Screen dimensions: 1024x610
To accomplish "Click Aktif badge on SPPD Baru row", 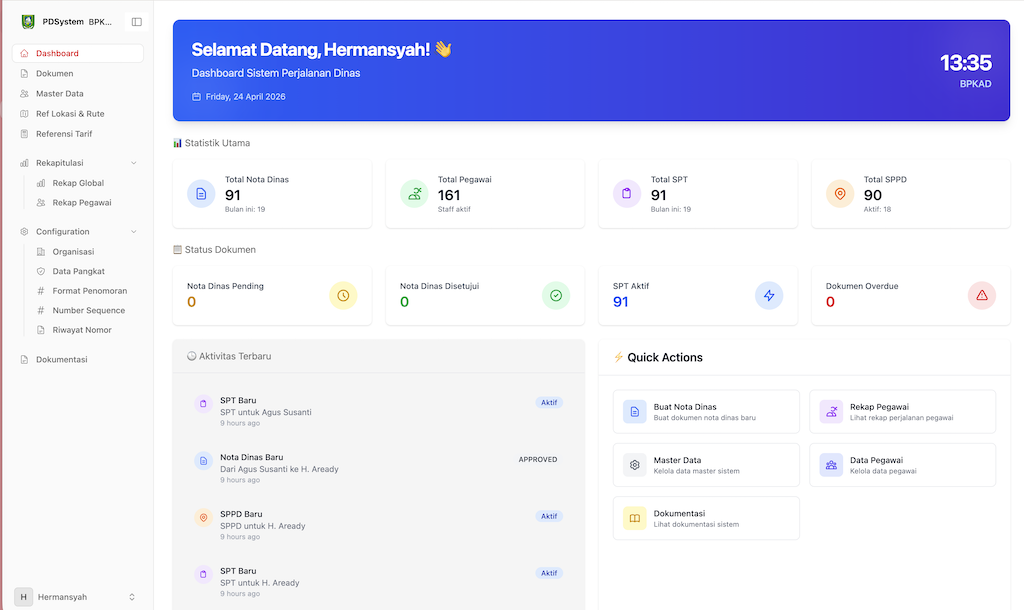I will pos(549,517).
